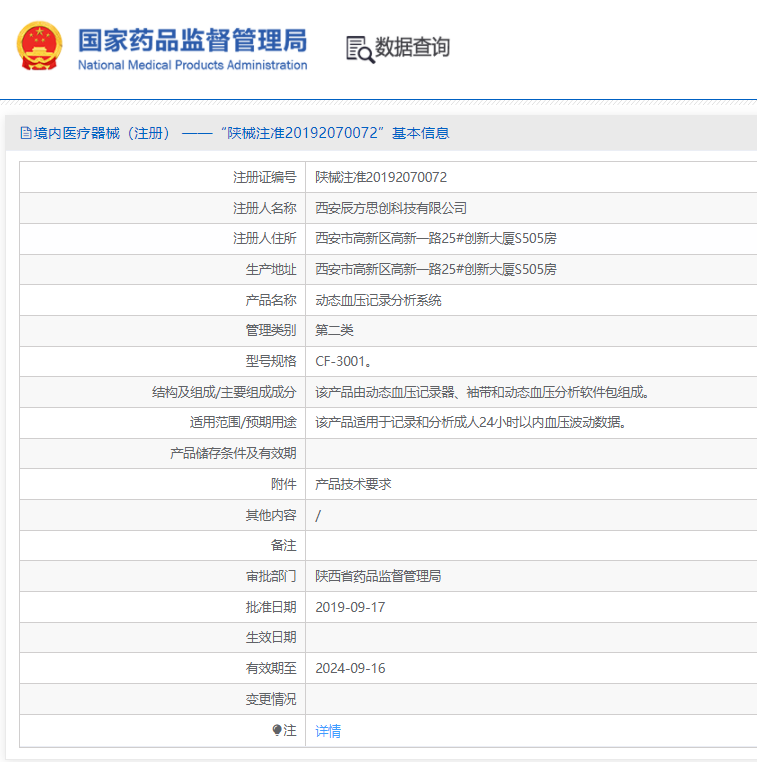Click the 国家药品监督管理局 title
The width and height of the screenshot is (757, 762).
tap(192, 40)
